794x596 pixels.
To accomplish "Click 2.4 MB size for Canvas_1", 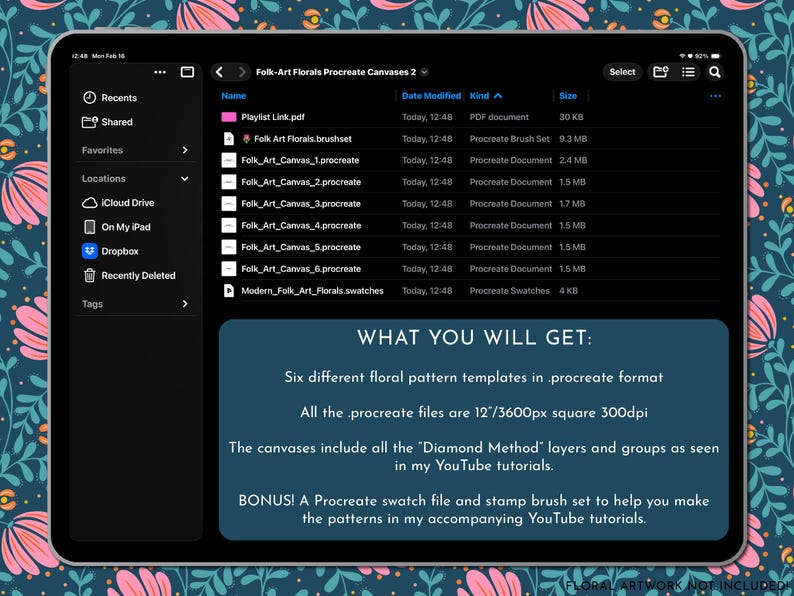I will tap(573, 161).
